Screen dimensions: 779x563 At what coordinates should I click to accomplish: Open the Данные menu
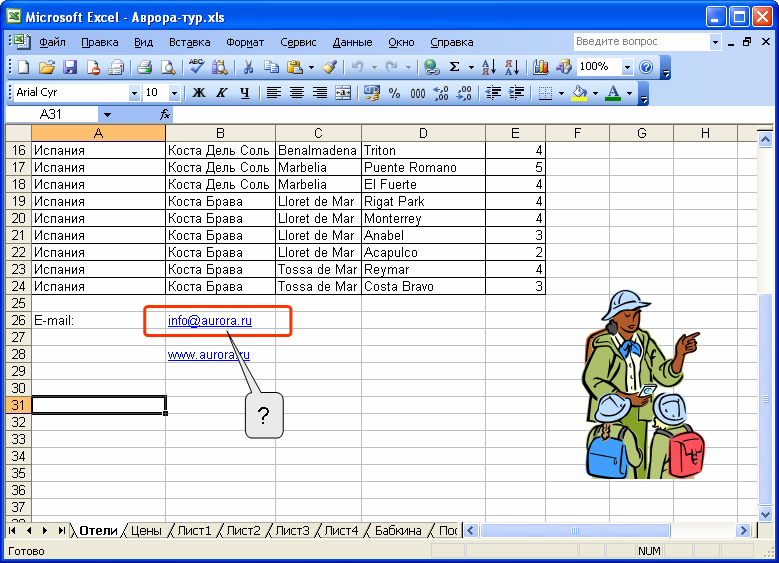[x=352, y=42]
